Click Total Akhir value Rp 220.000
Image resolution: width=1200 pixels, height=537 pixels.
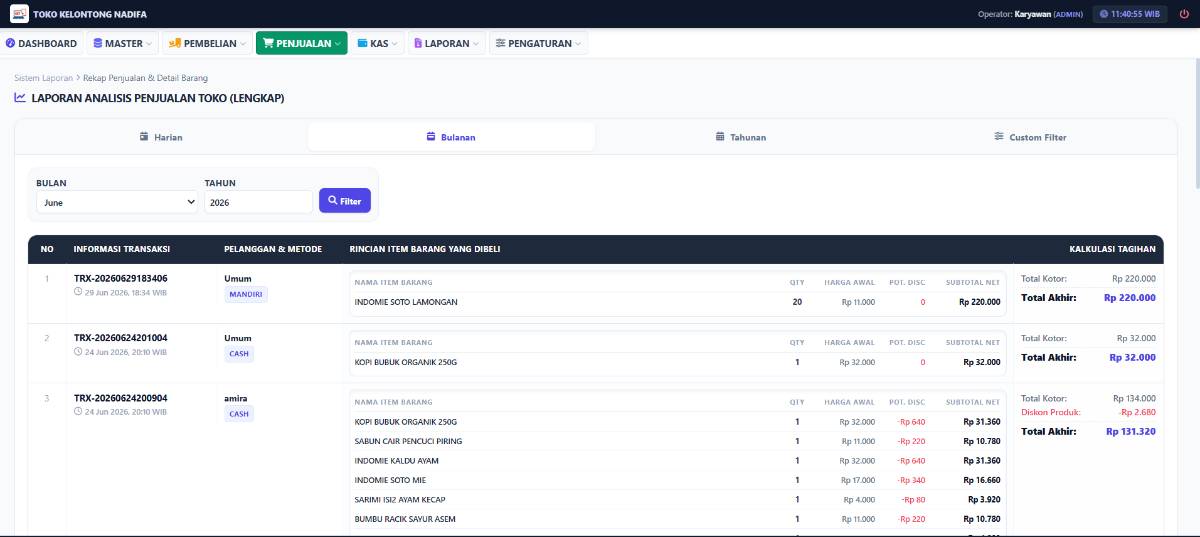coord(1130,297)
